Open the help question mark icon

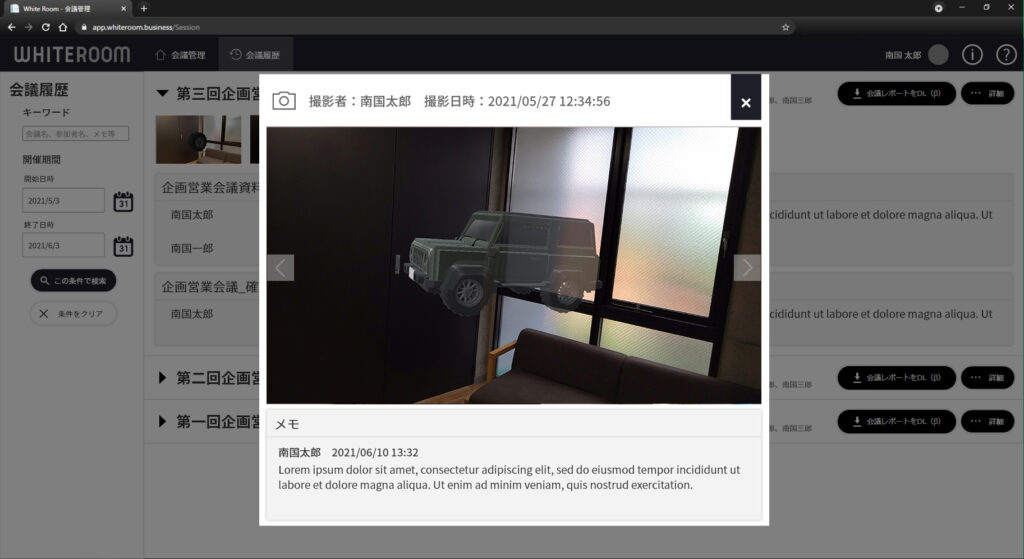coord(1006,55)
